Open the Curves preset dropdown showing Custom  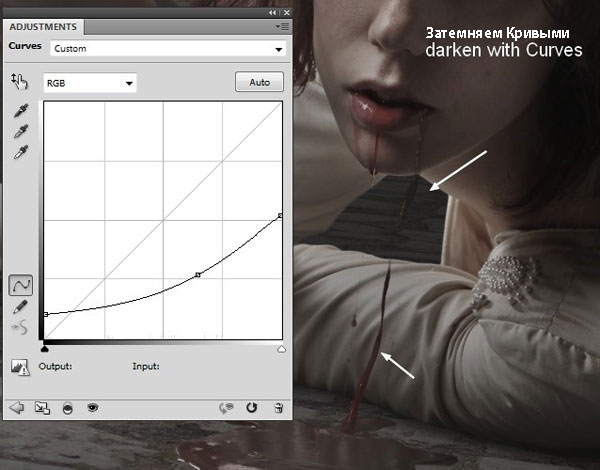pos(168,49)
